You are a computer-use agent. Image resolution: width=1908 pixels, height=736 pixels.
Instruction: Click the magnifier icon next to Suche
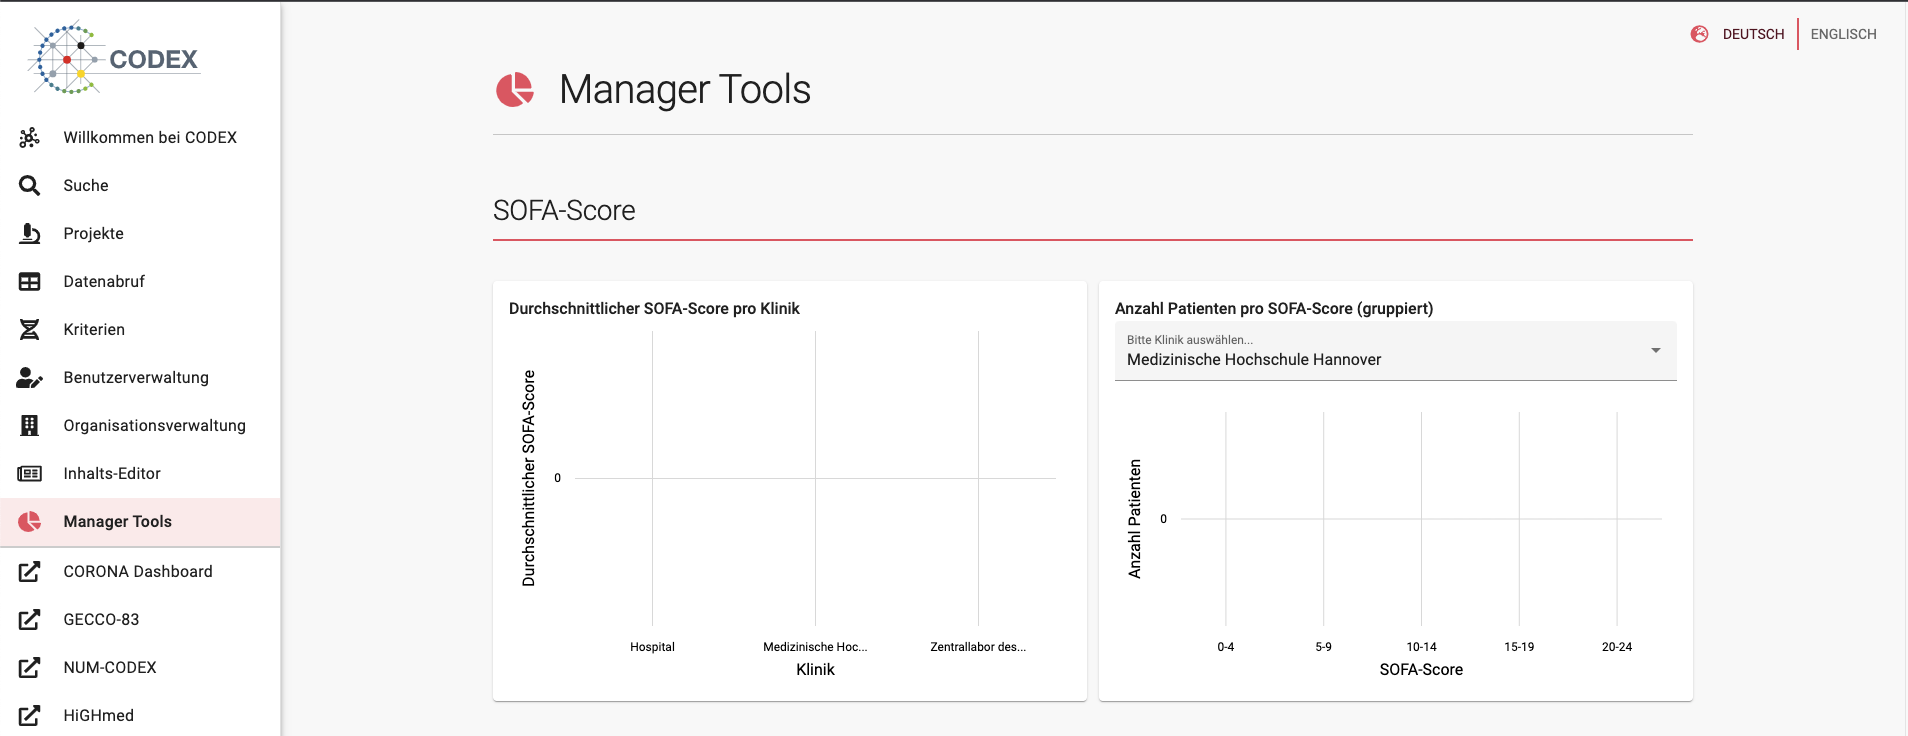(x=30, y=186)
